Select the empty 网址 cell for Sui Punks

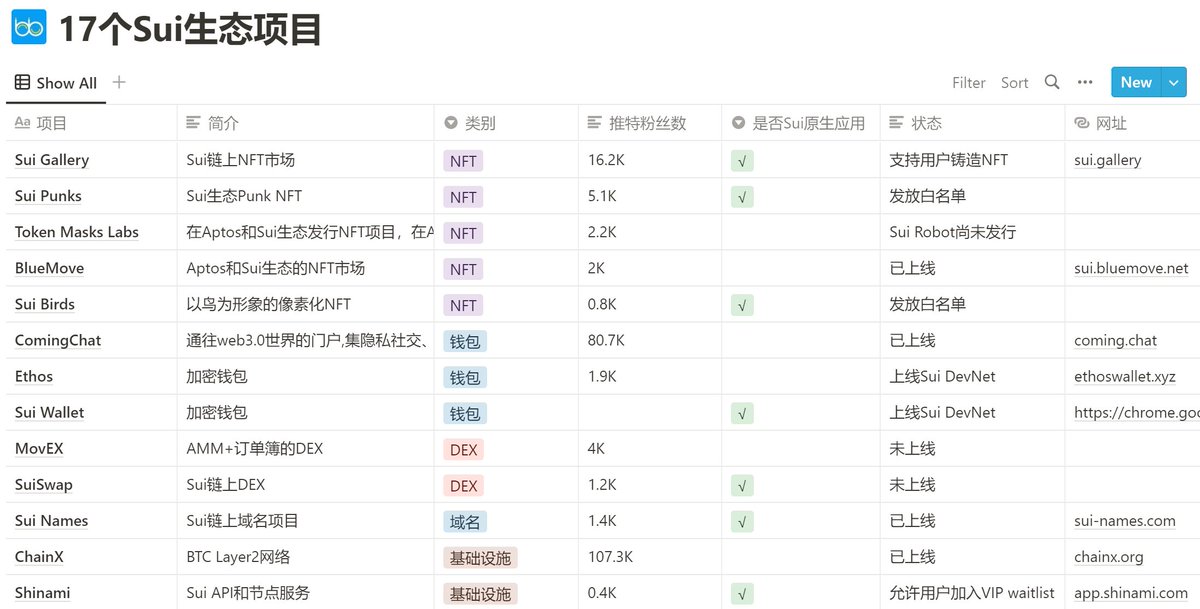click(1133, 197)
